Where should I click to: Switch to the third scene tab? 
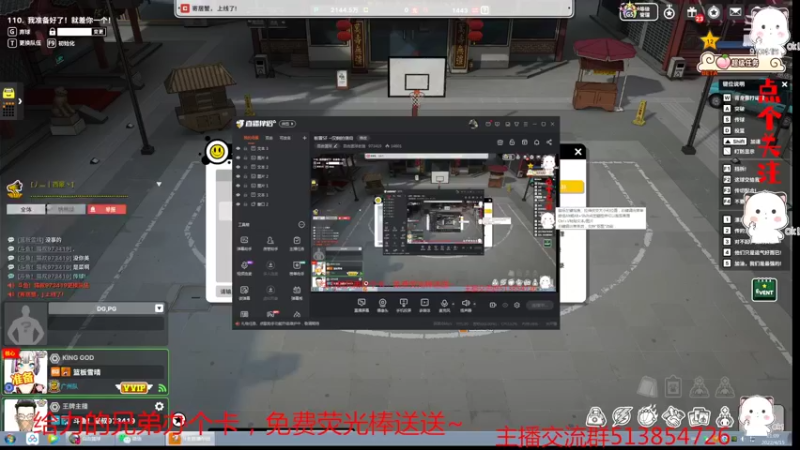point(285,138)
